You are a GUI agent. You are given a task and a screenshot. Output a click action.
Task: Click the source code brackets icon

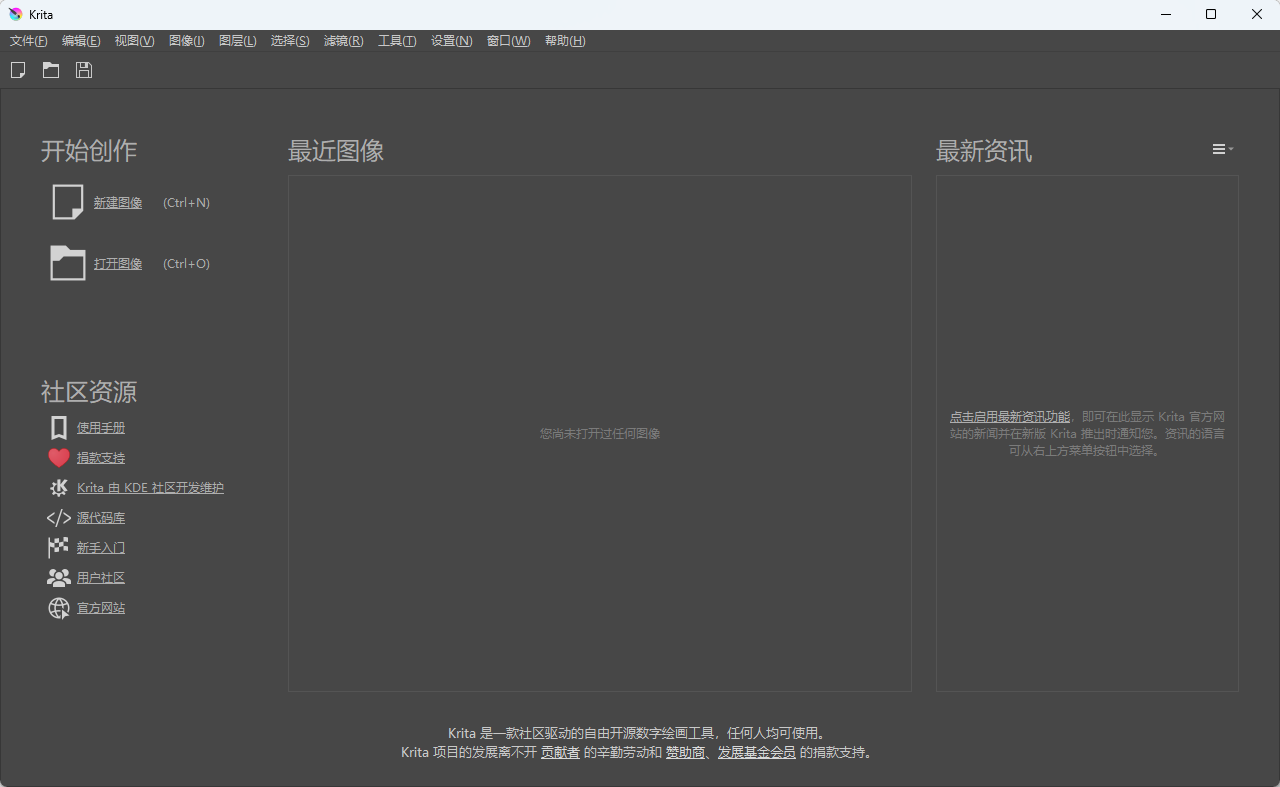pos(59,518)
